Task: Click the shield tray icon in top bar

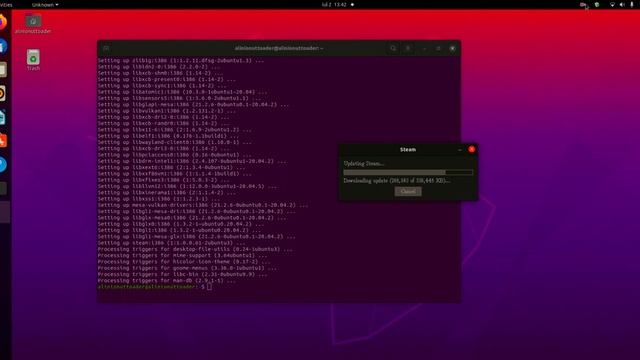Action: (597, 4)
